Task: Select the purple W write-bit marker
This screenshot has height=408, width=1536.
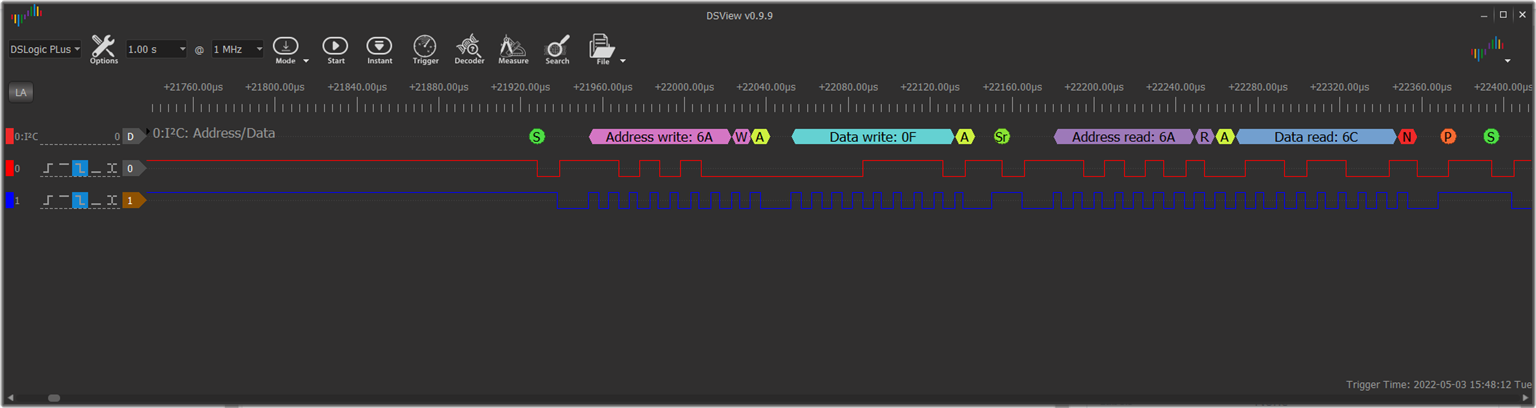Action: [741, 136]
